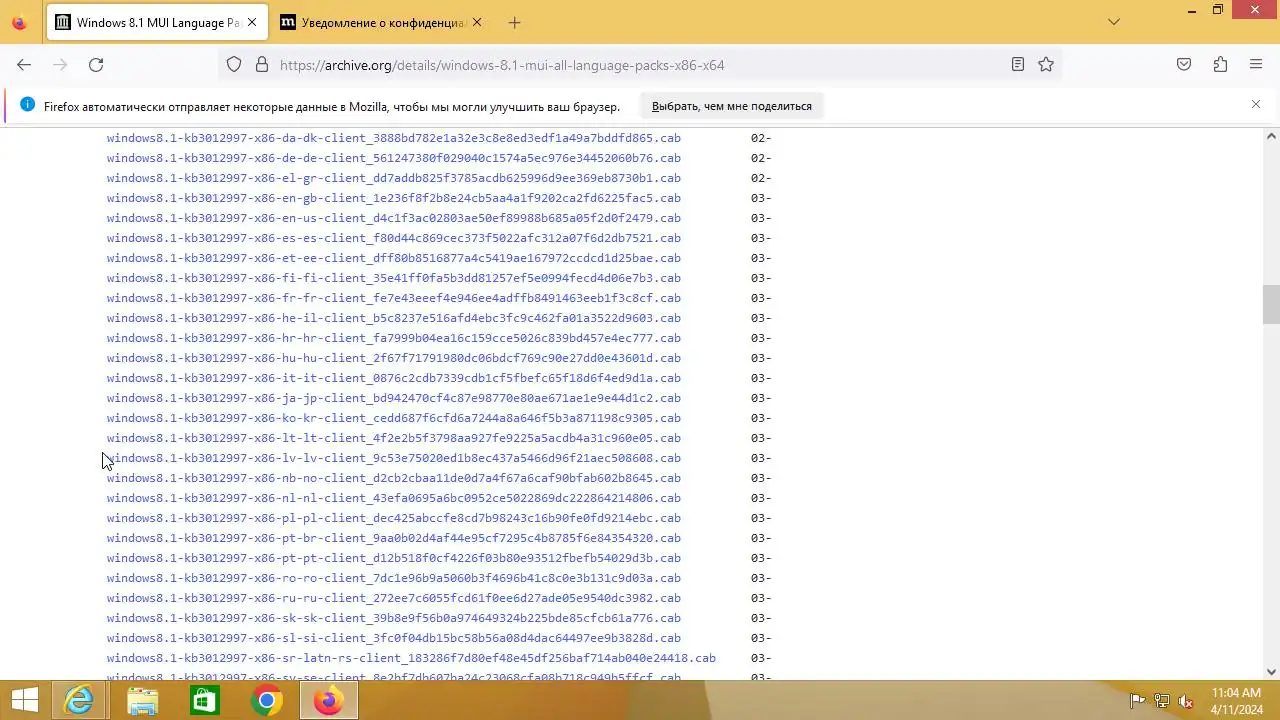1280x720 pixels.
Task: Open the x86-ru-ru-client cab link
Action: (394, 598)
